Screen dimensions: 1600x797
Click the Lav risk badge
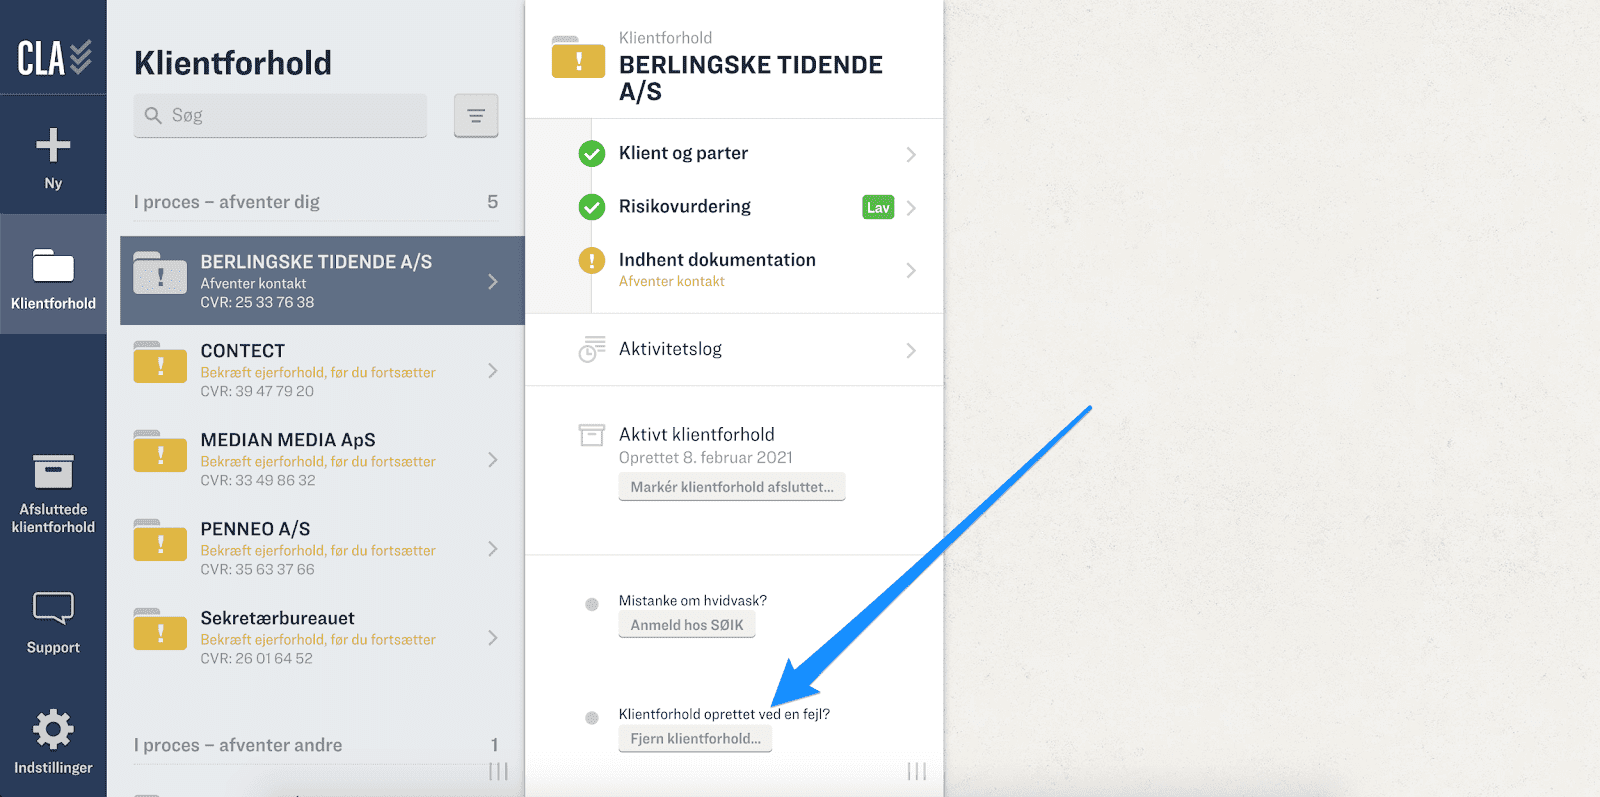pyautogui.click(x=878, y=207)
